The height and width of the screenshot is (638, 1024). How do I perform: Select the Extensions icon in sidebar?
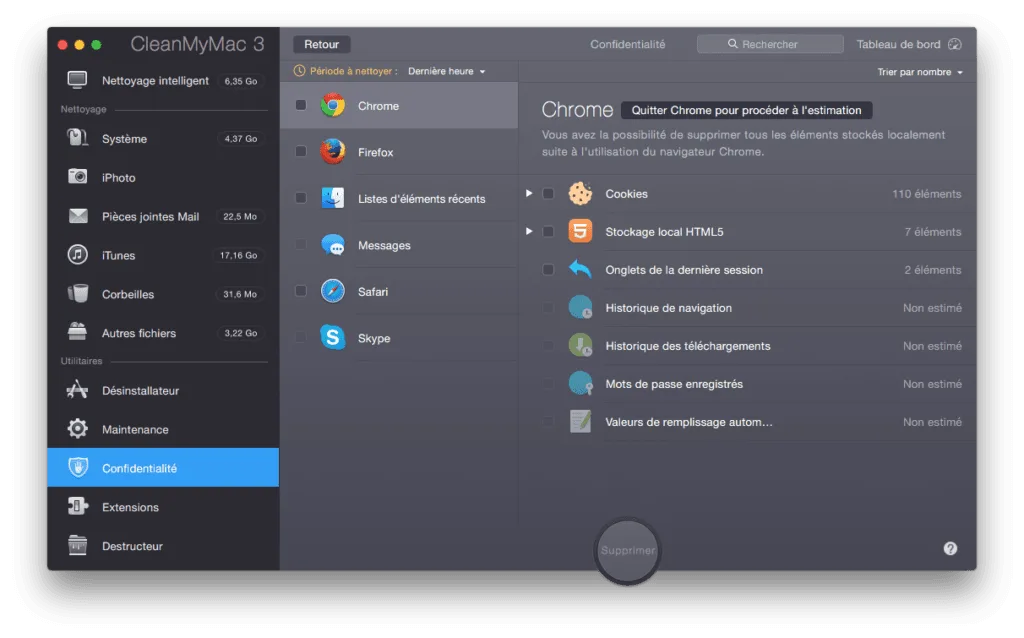[x=77, y=506]
